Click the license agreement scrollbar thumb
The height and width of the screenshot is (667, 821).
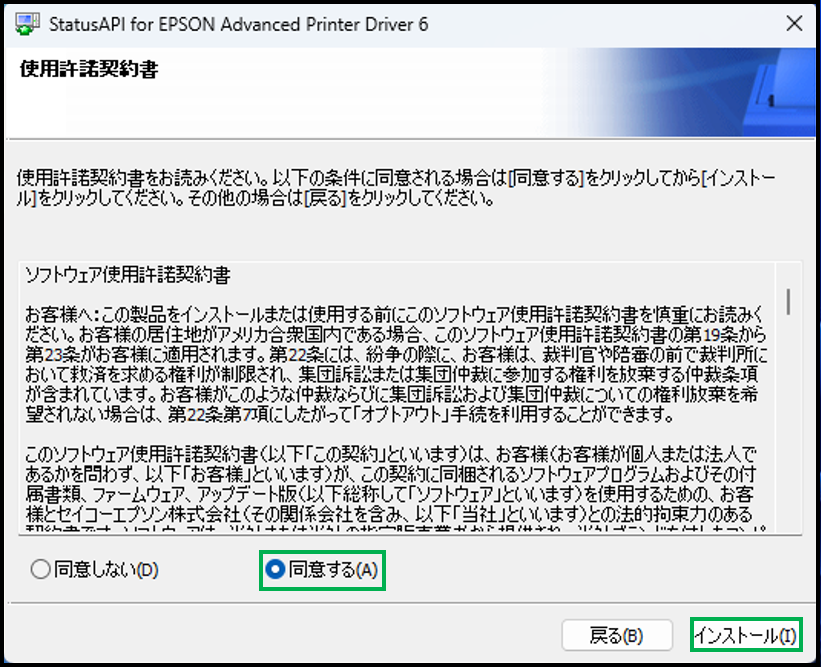(789, 300)
